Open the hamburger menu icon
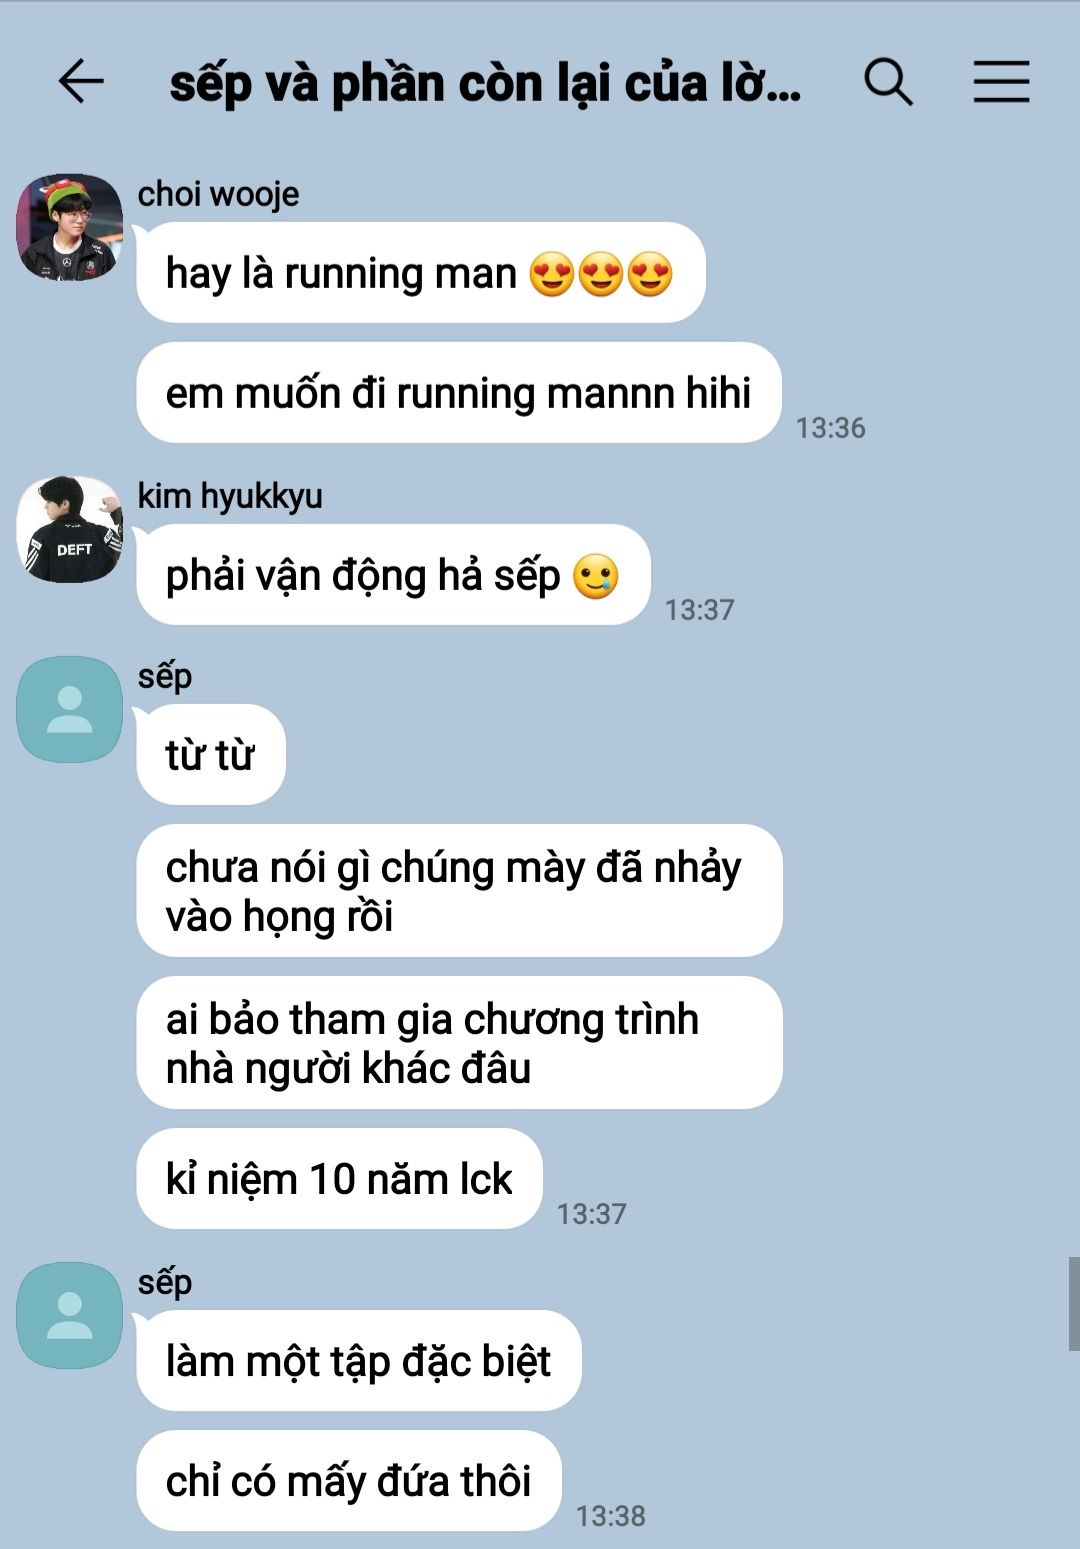Screen dimensions: 1080x1549 pyautogui.click(x=1001, y=81)
